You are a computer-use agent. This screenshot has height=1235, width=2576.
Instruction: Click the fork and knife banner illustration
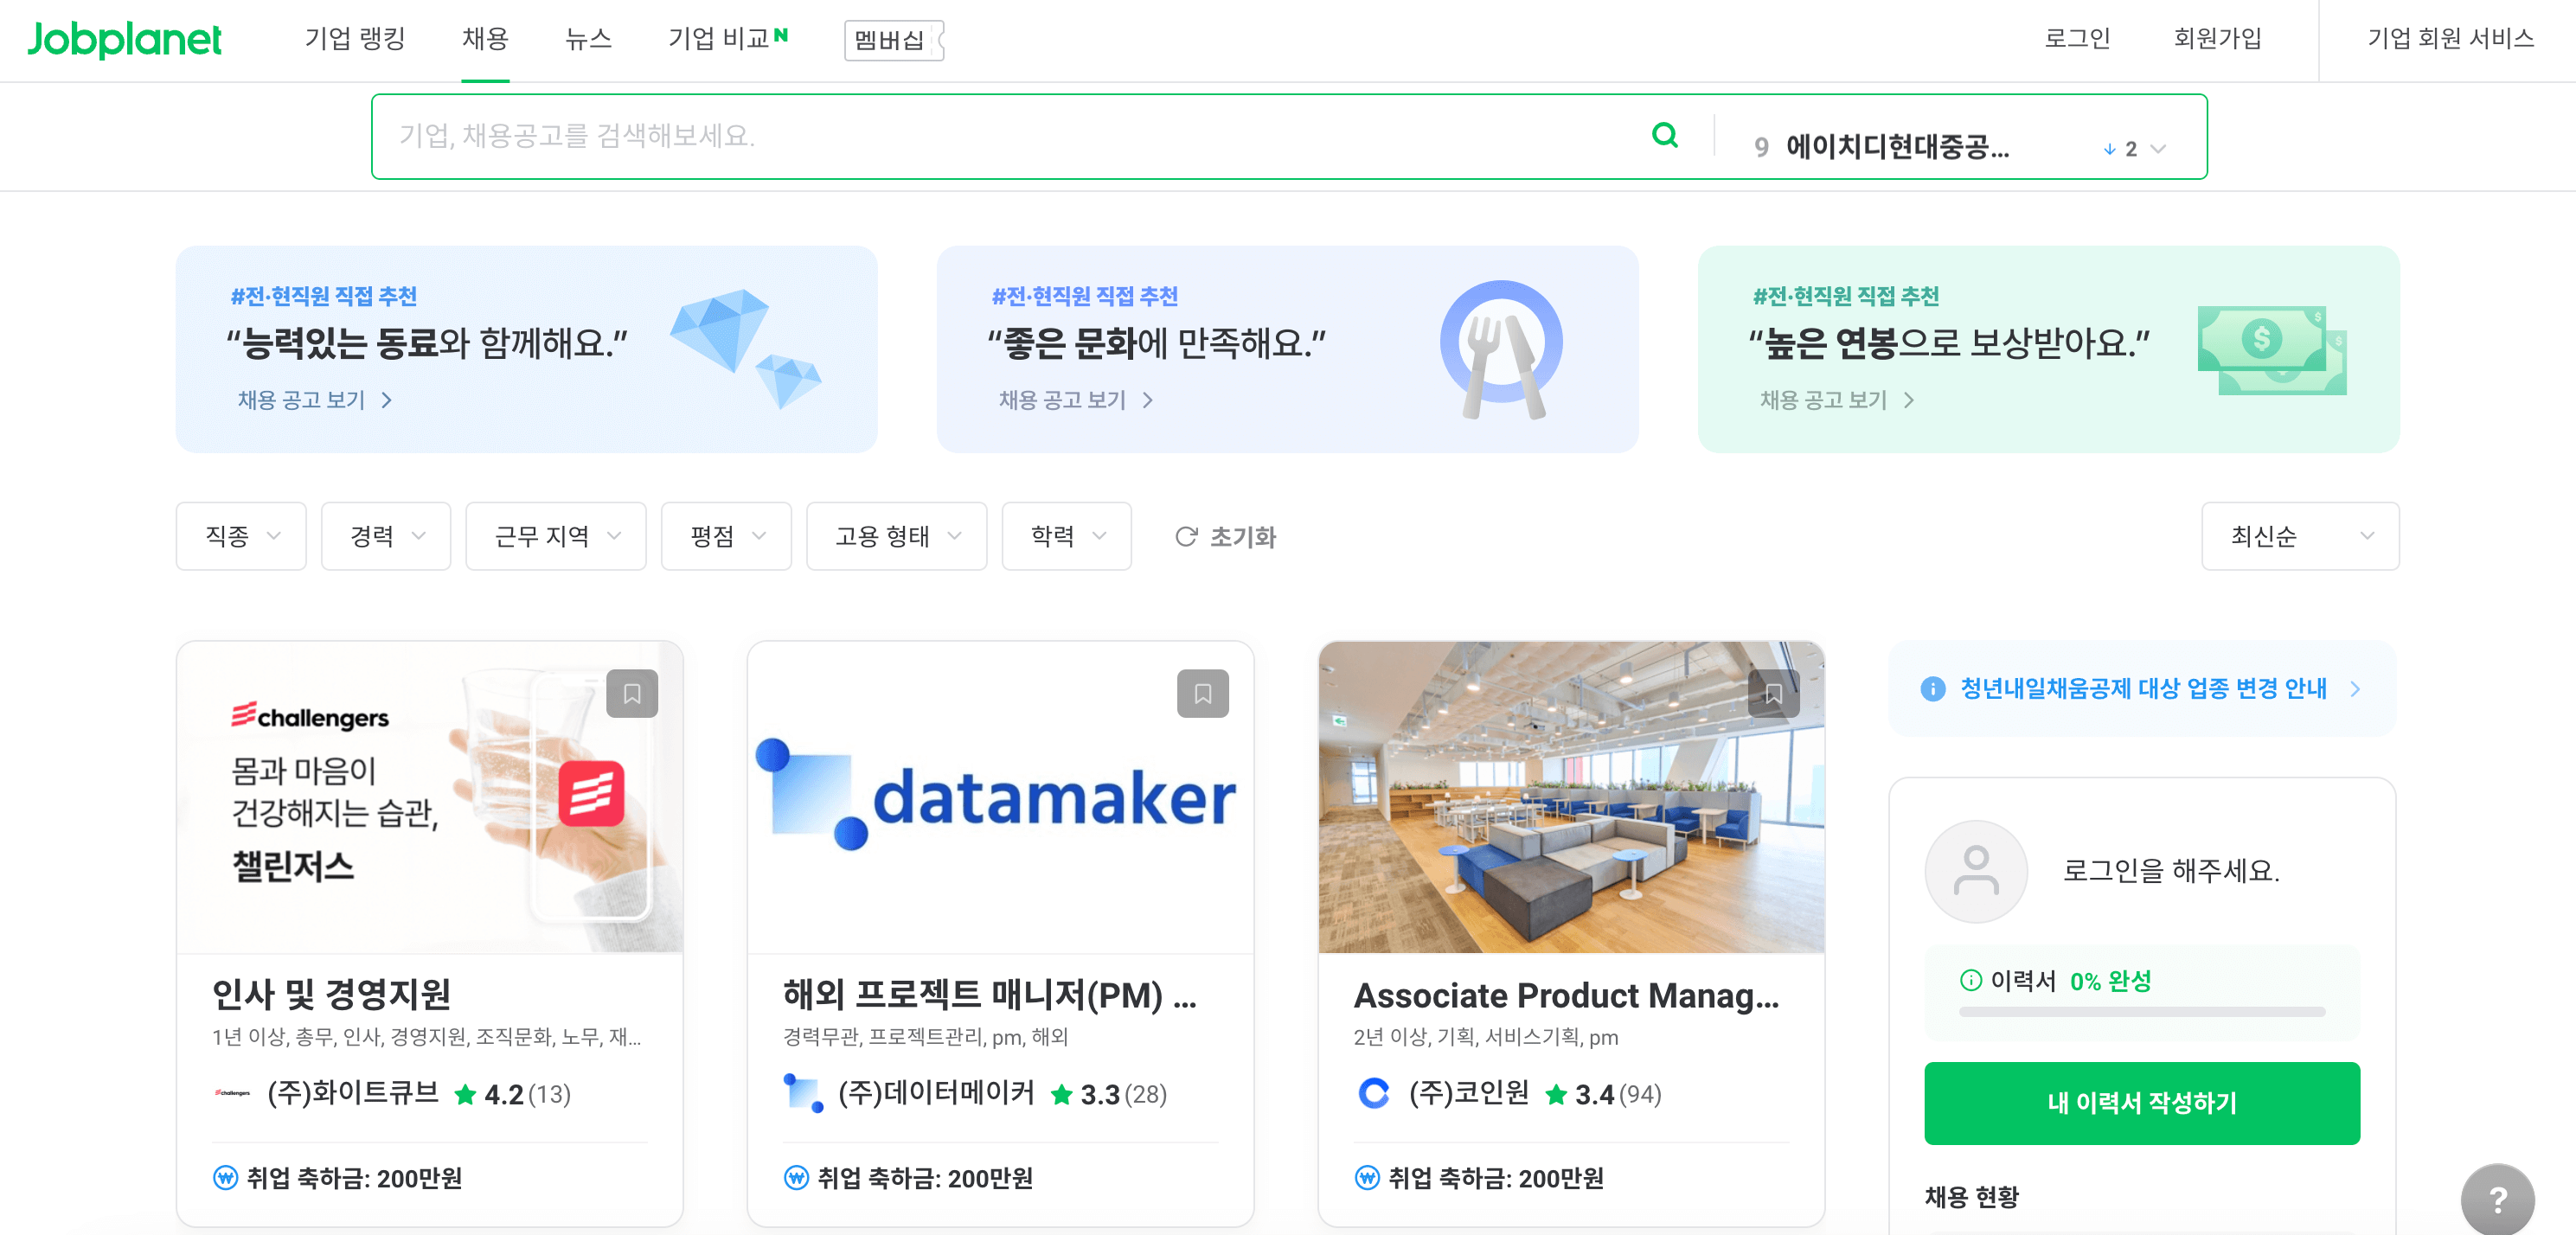pyautogui.click(x=1501, y=349)
